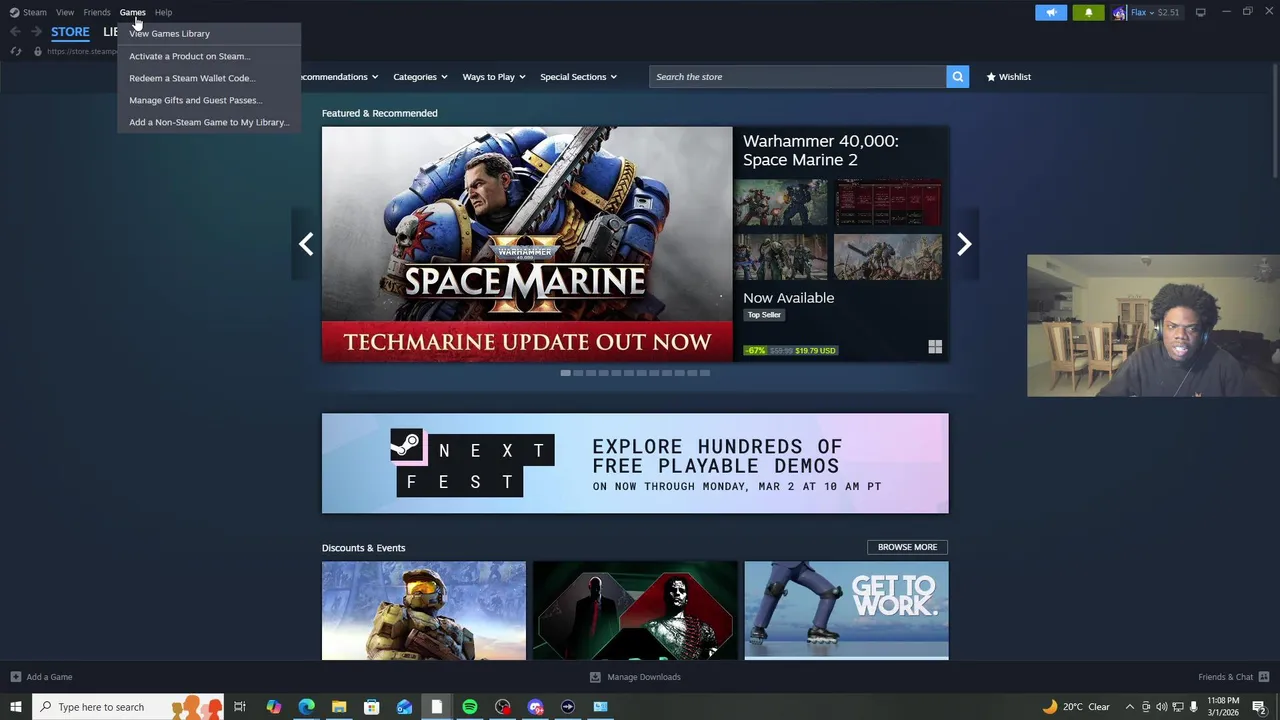Screen dimensions: 1280x720
Task: Switch to Big Picture mode icon
Action: pyautogui.click(x=1200, y=12)
